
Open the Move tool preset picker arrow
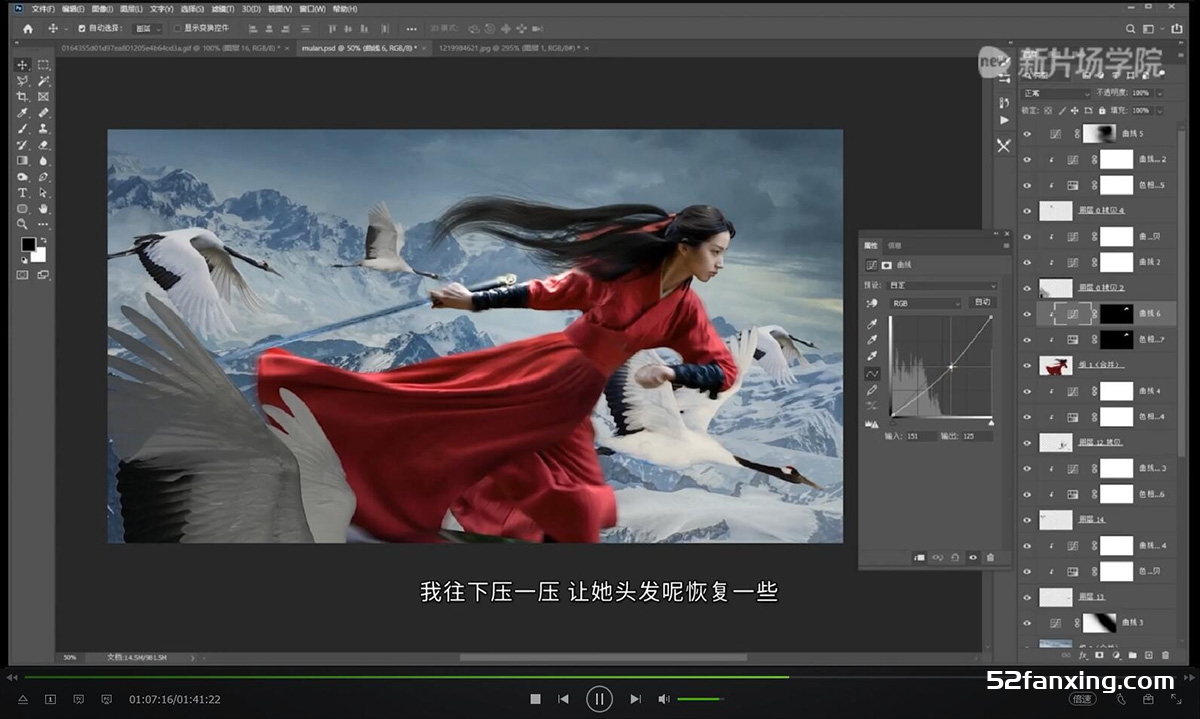66,29
